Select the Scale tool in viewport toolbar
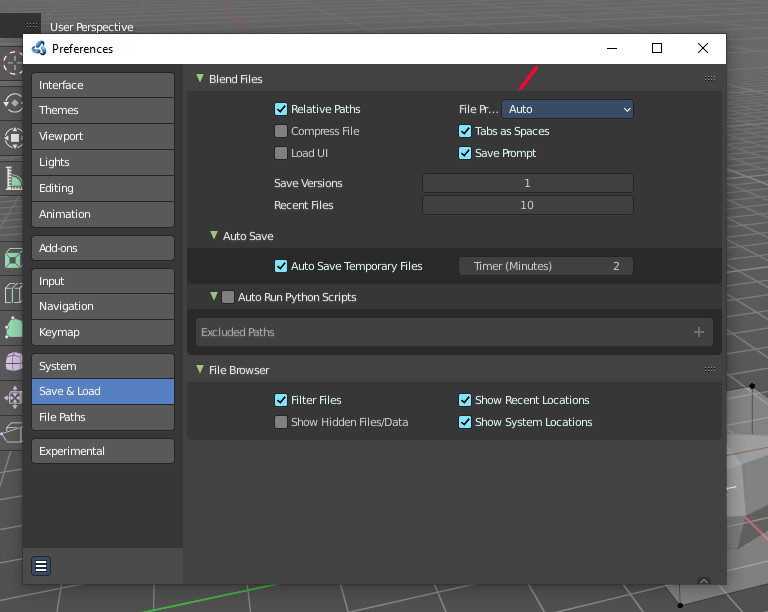 point(13,138)
